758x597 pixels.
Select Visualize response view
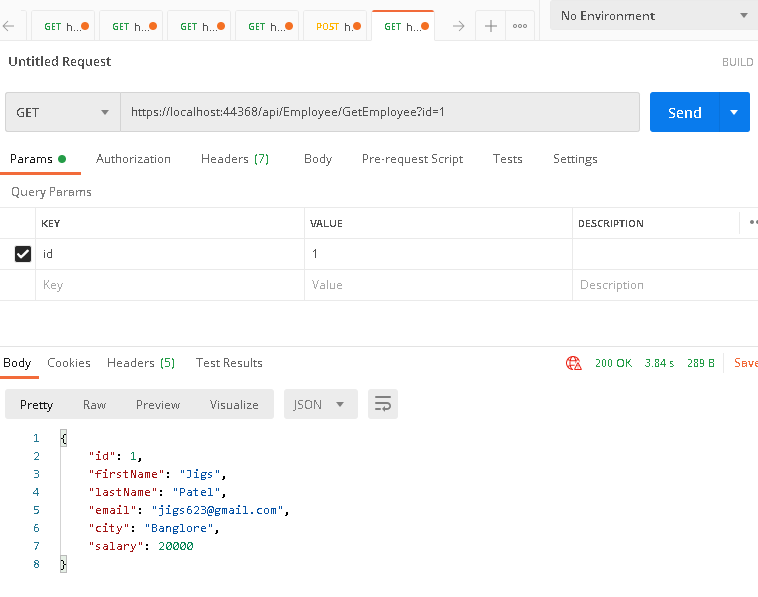234,405
